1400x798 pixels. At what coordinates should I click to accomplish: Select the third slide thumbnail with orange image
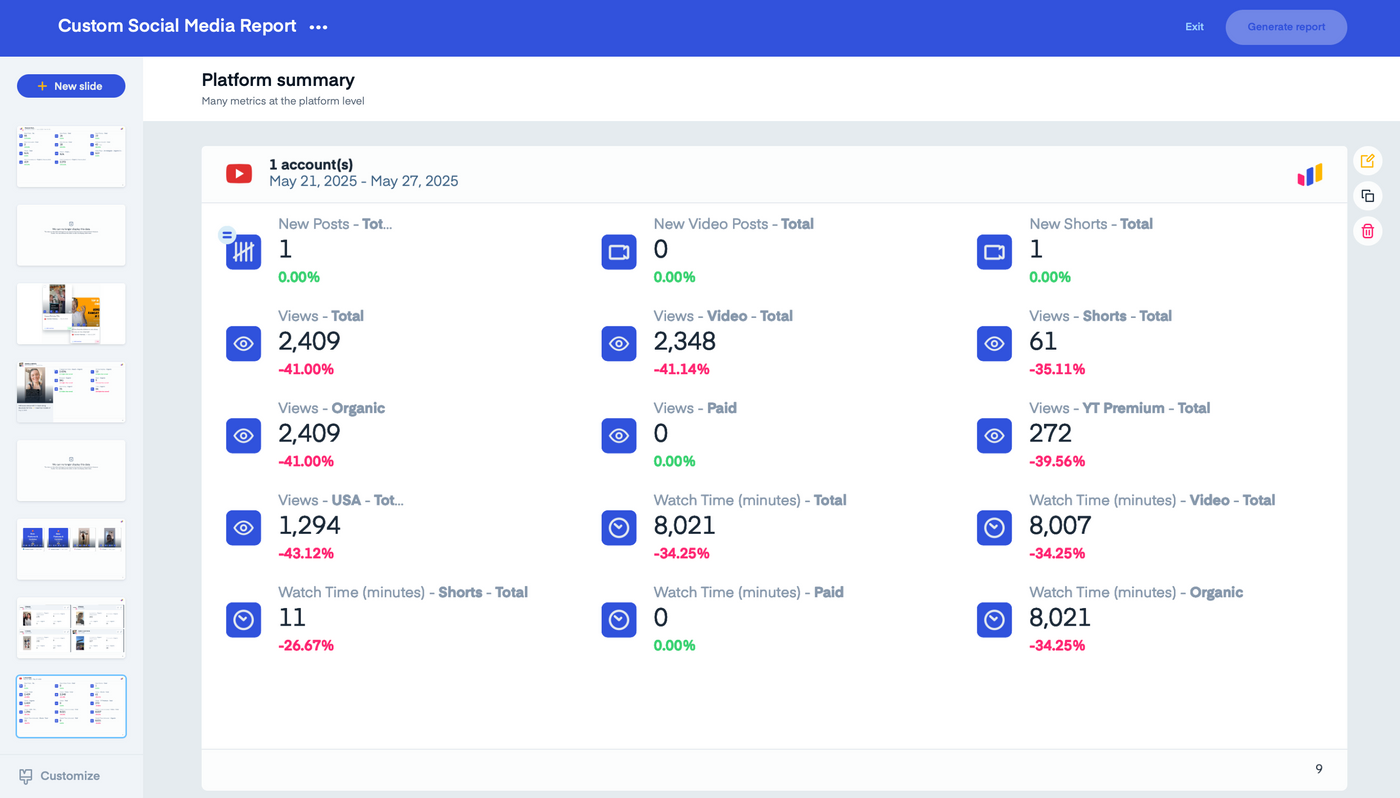tap(71, 313)
